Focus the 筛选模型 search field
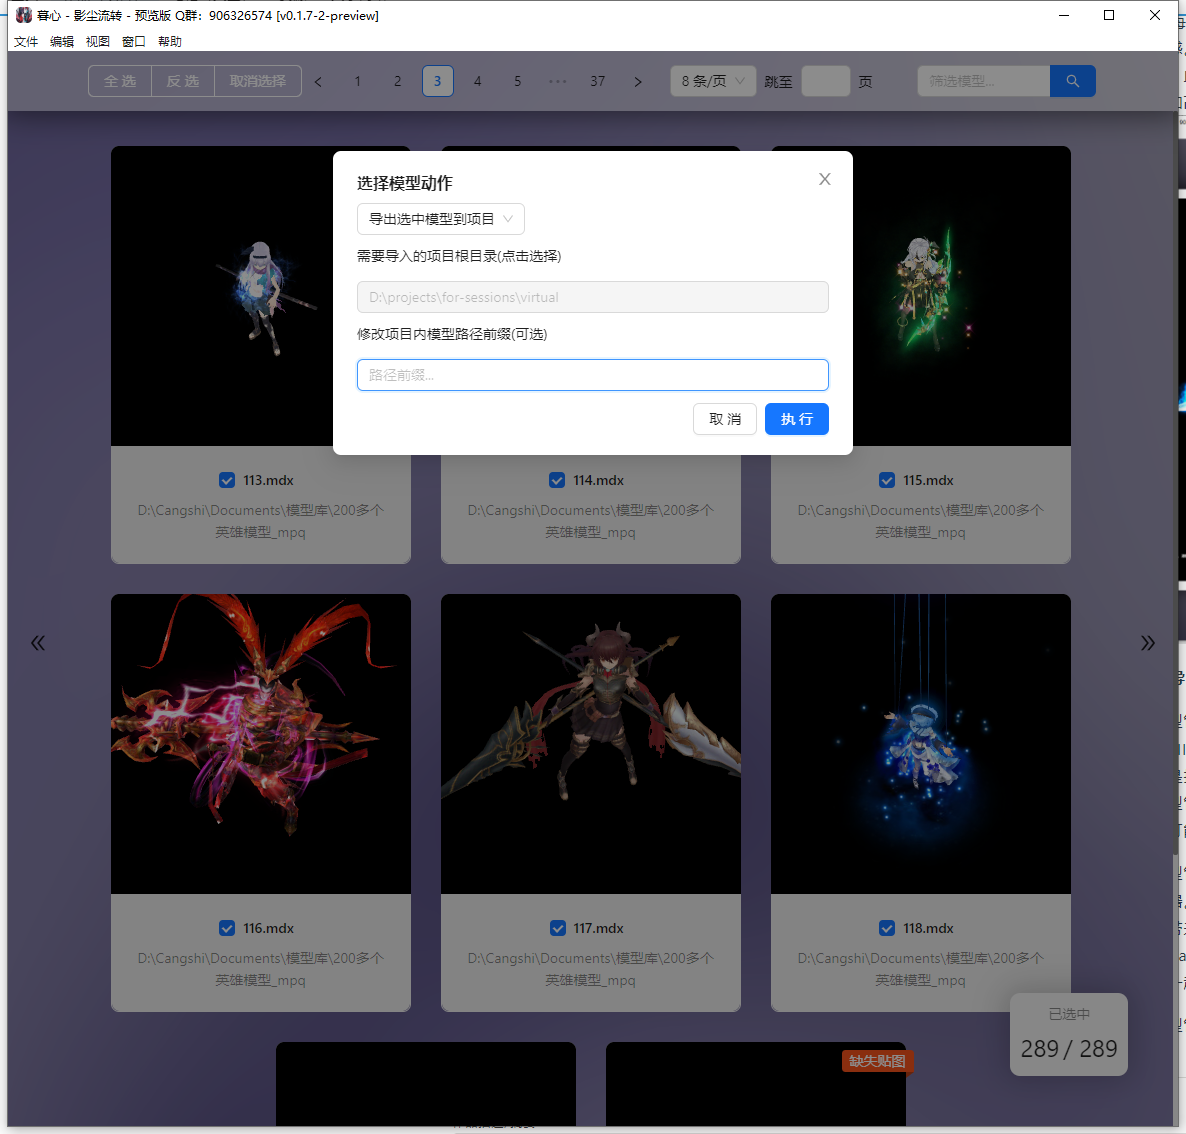This screenshot has width=1186, height=1134. 983,81
